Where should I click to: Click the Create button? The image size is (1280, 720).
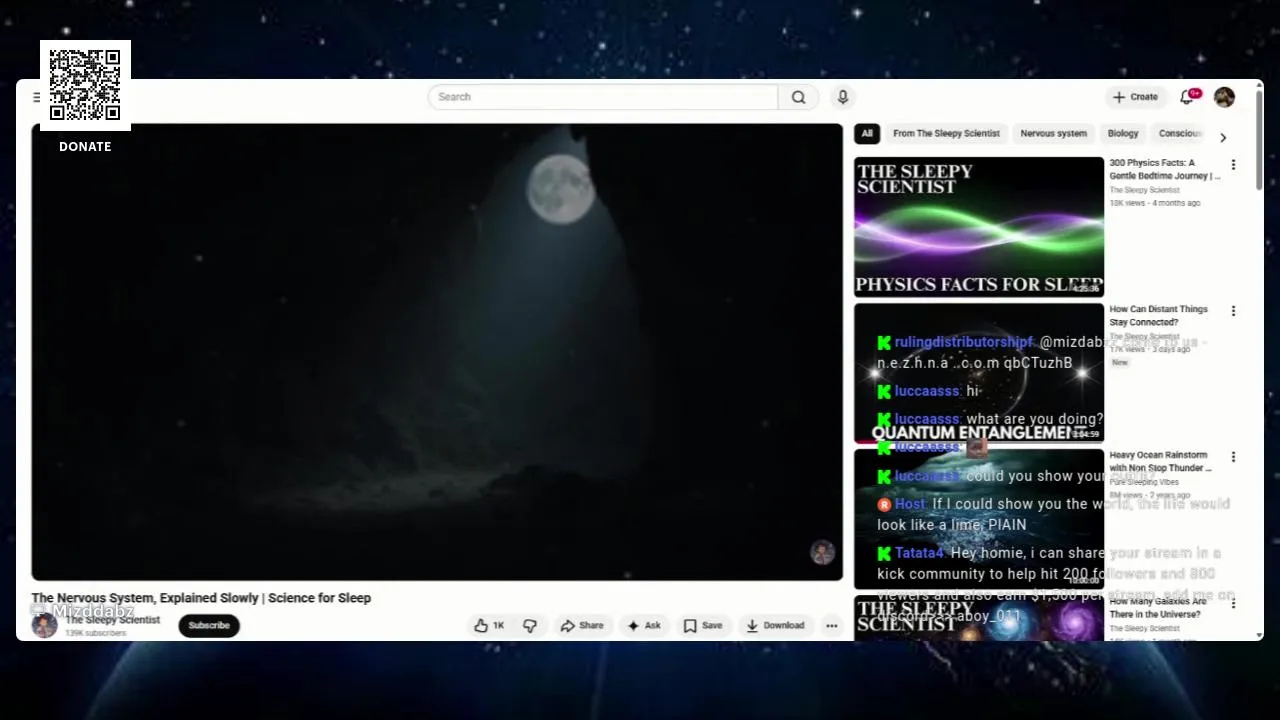click(1135, 97)
